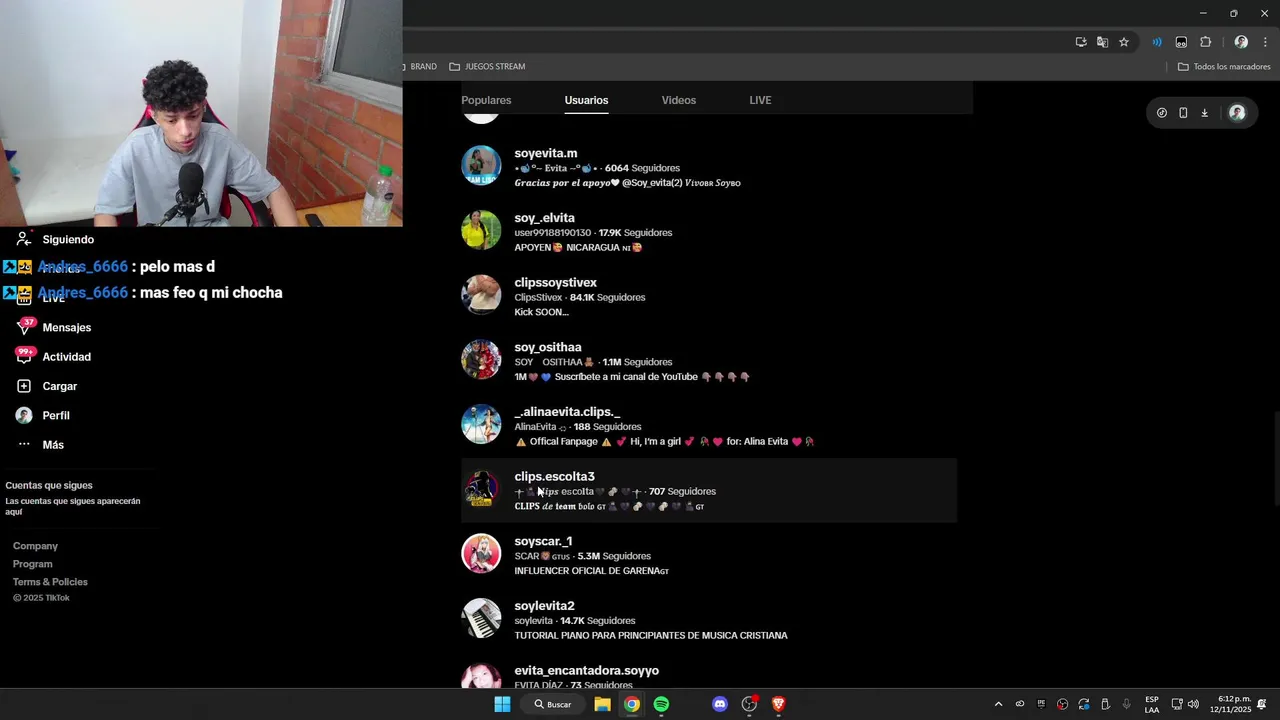Open Discord from the taskbar
The height and width of the screenshot is (720, 1280).
click(720, 704)
